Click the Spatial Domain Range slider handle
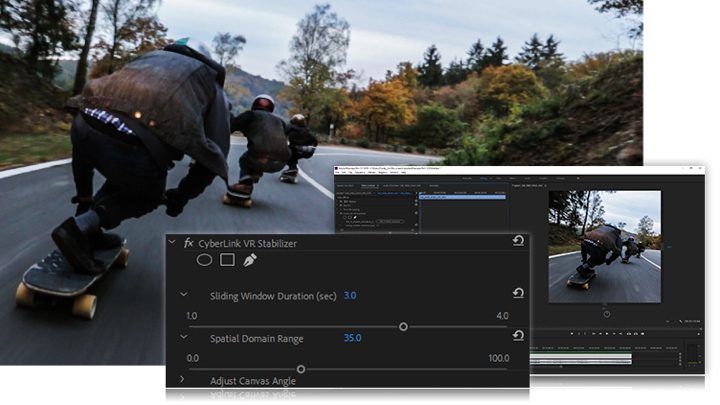Screen dimensions: 720x405 pyautogui.click(x=301, y=369)
